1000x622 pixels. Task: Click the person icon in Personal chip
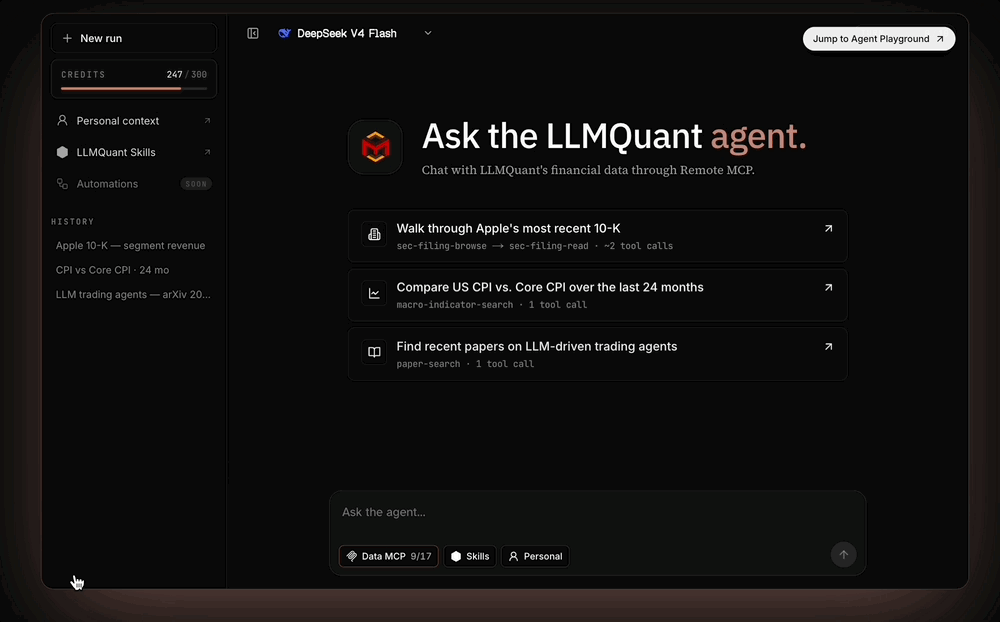click(513, 556)
